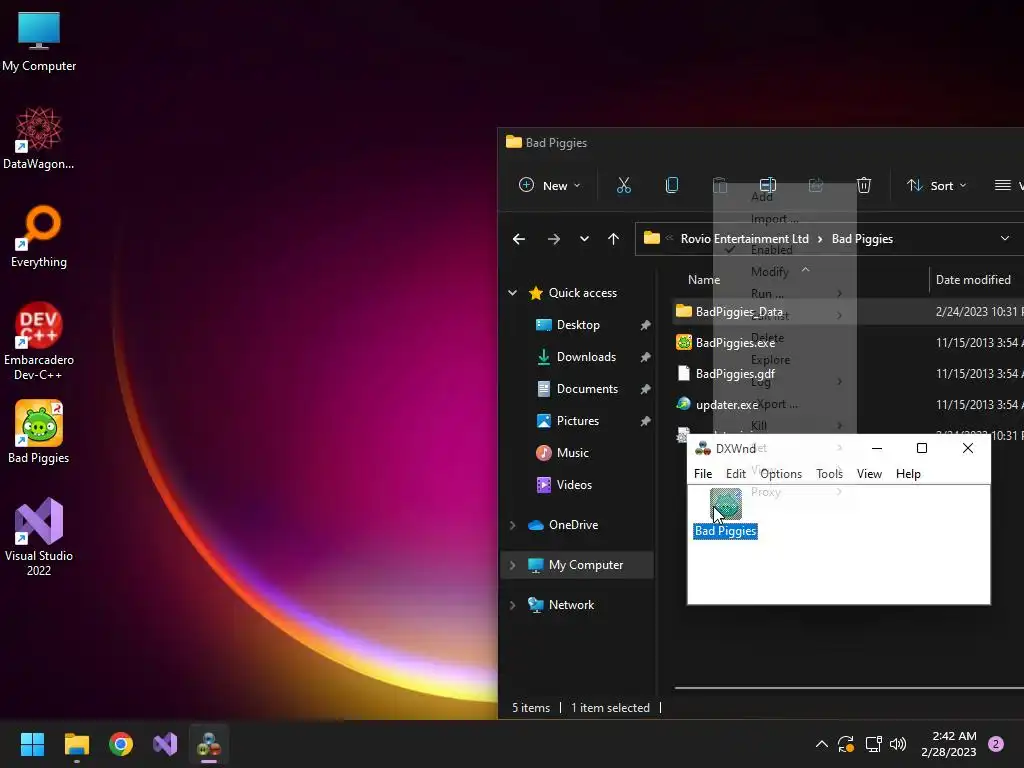Click the Rename icon in Explorer toolbar

point(767,185)
